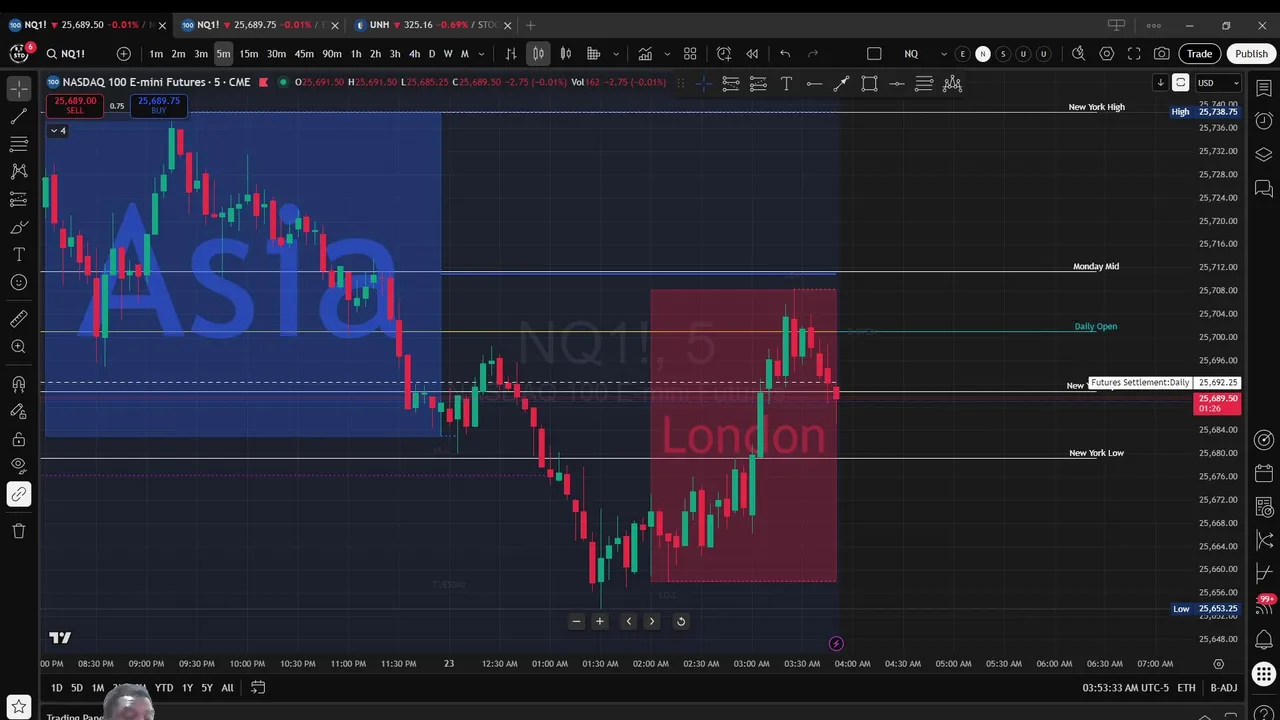Viewport: 1280px width, 720px height.
Task: Open the indicators menu icon
Action: [645, 54]
